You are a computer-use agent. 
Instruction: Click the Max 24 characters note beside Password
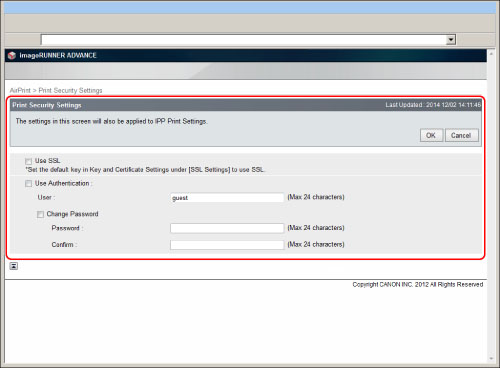point(316,228)
